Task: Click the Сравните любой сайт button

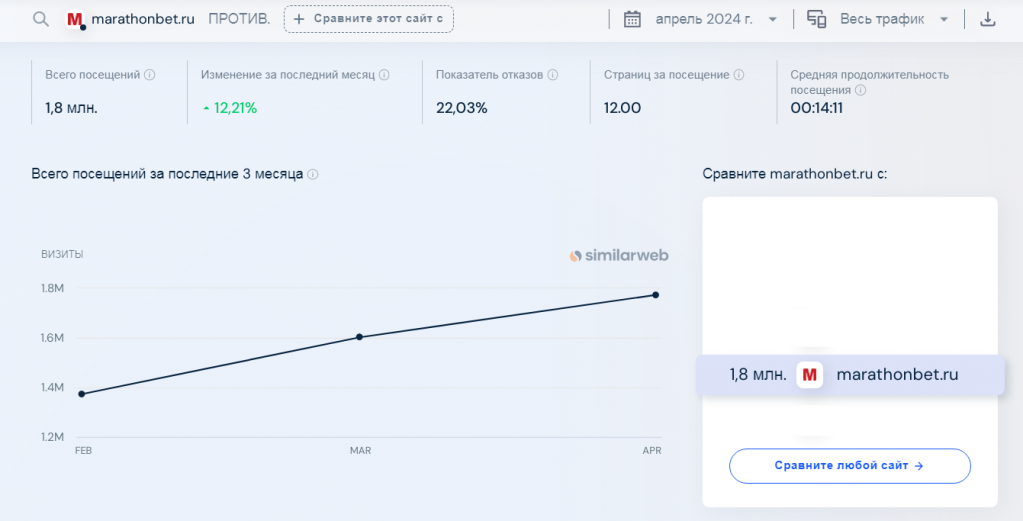Action: pos(849,466)
